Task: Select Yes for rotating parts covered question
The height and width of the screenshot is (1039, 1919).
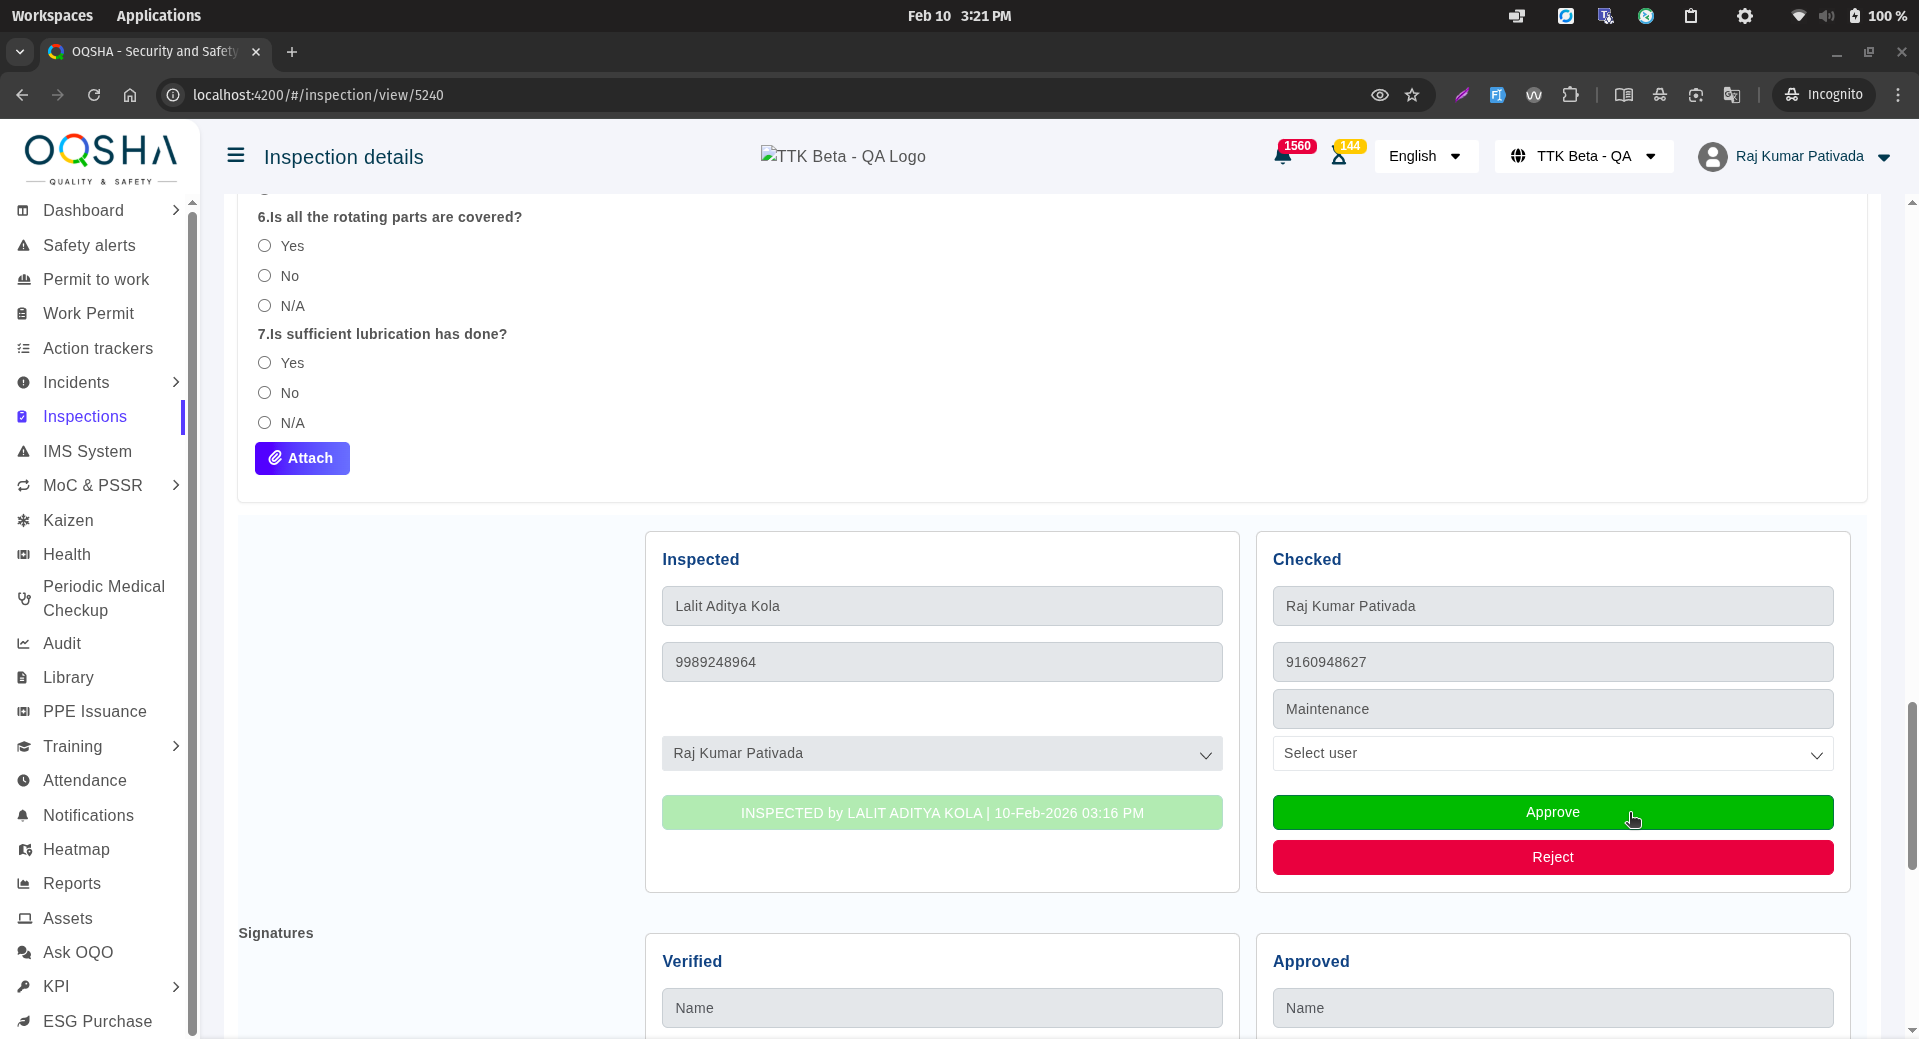Action: pos(265,246)
